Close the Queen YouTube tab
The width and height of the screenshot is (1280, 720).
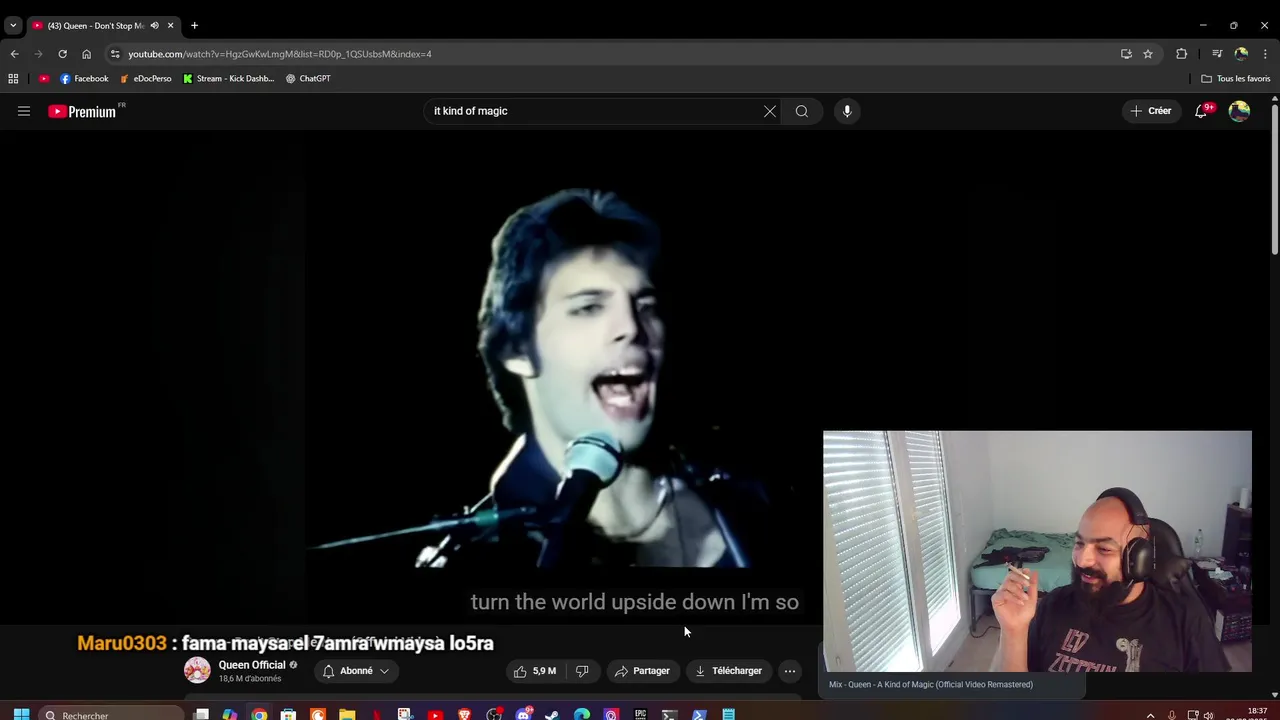[170, 25]
